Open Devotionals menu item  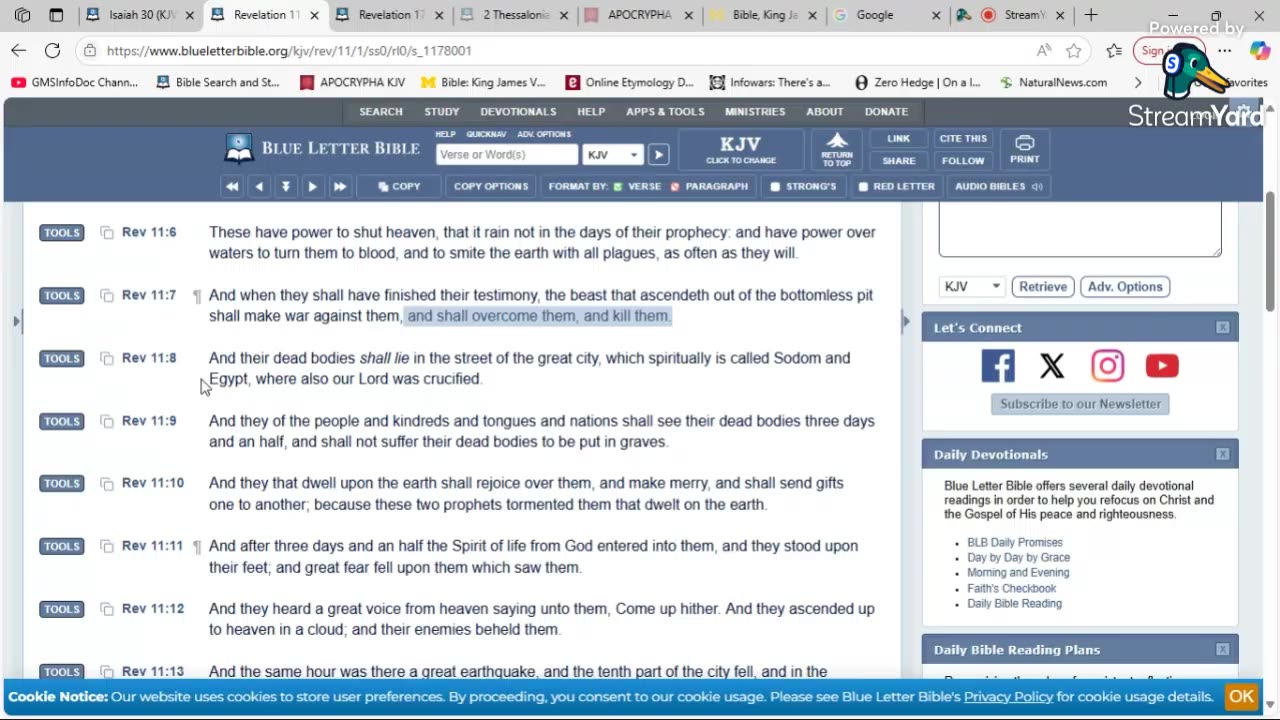(518, 112)
